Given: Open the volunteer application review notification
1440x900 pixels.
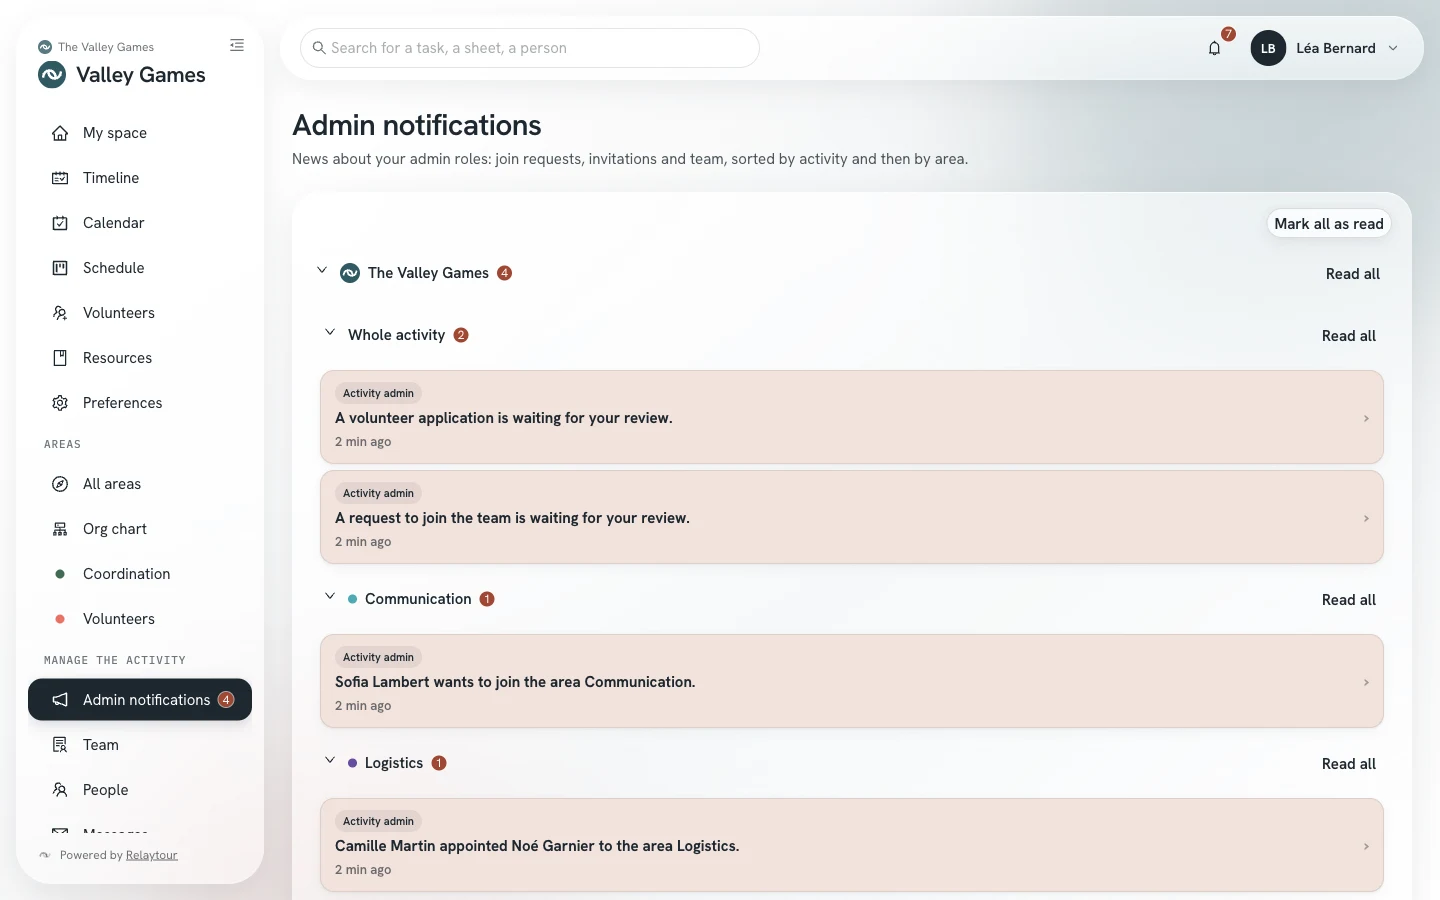Looking at the screenshot, I should [x=852, y=417].
